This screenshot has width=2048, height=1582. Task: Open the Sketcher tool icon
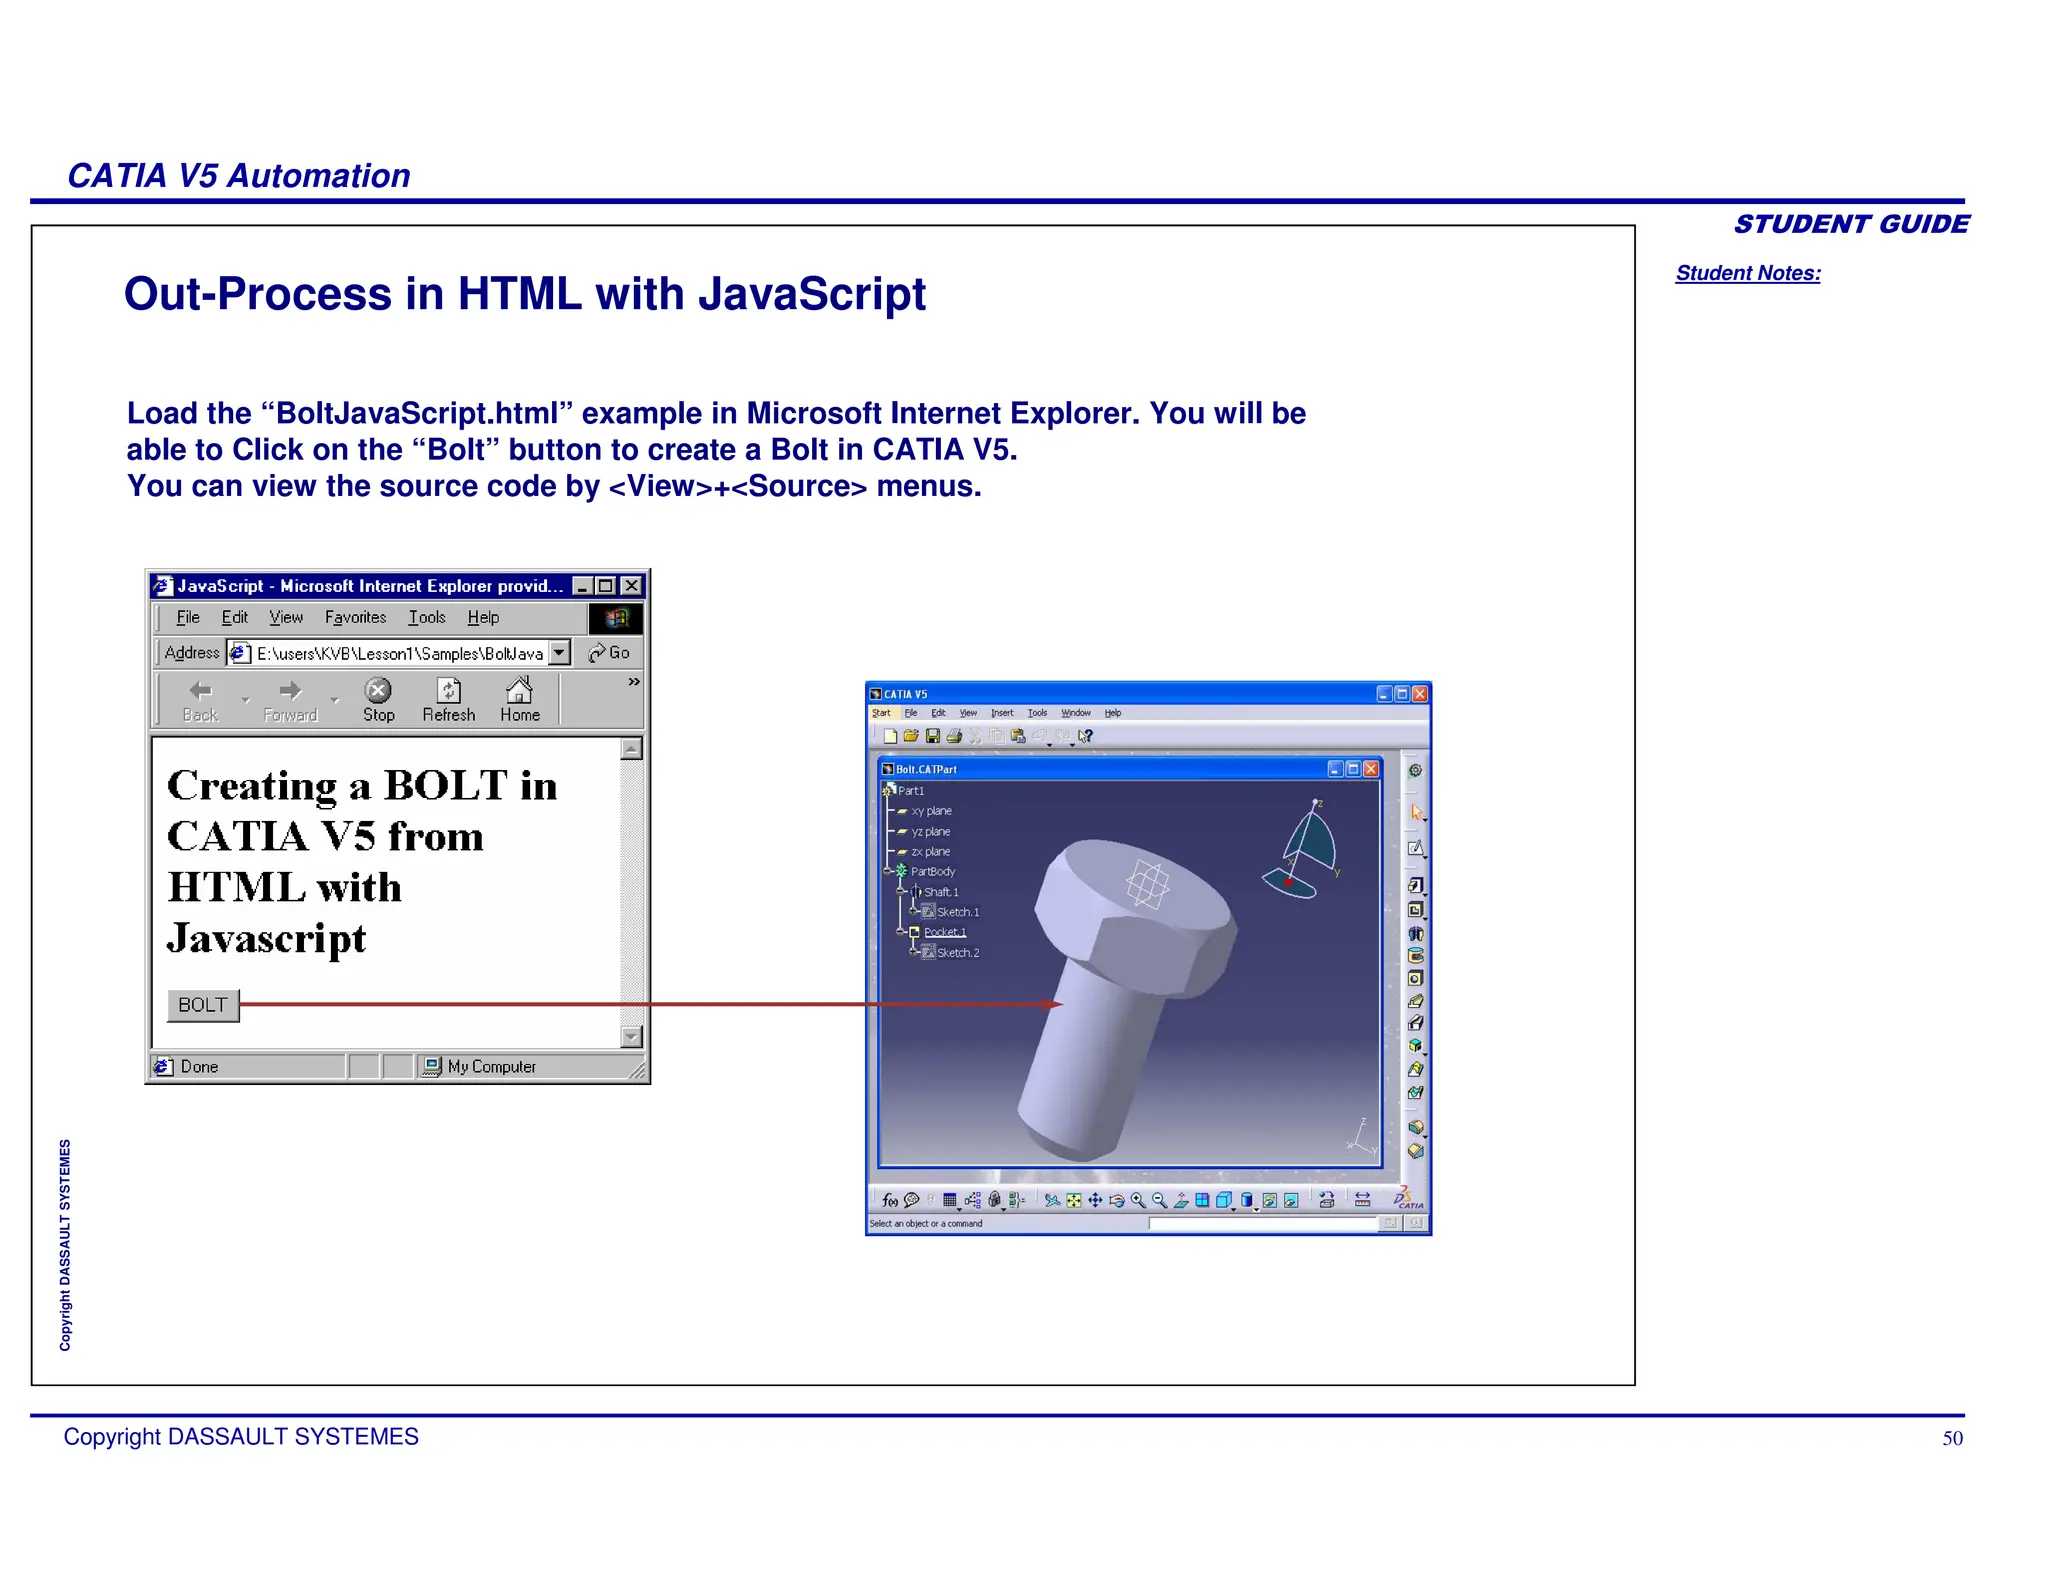pos(1416,848)
